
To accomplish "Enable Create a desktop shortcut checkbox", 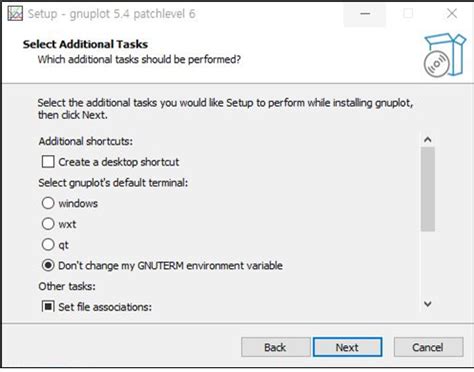I will pyautogui.click(x=48, y=162).
